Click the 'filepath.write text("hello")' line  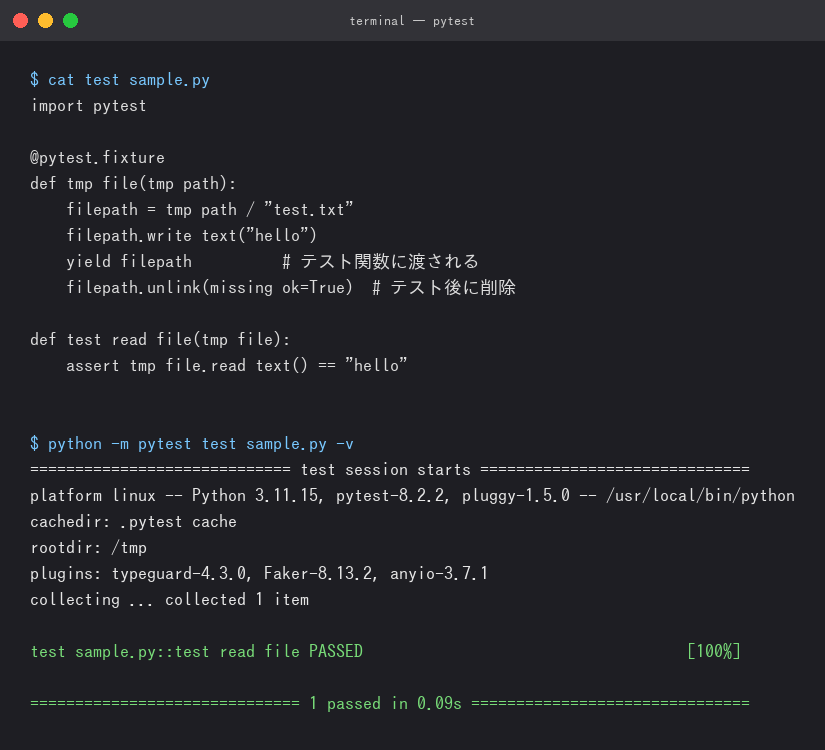coord(192,235)
